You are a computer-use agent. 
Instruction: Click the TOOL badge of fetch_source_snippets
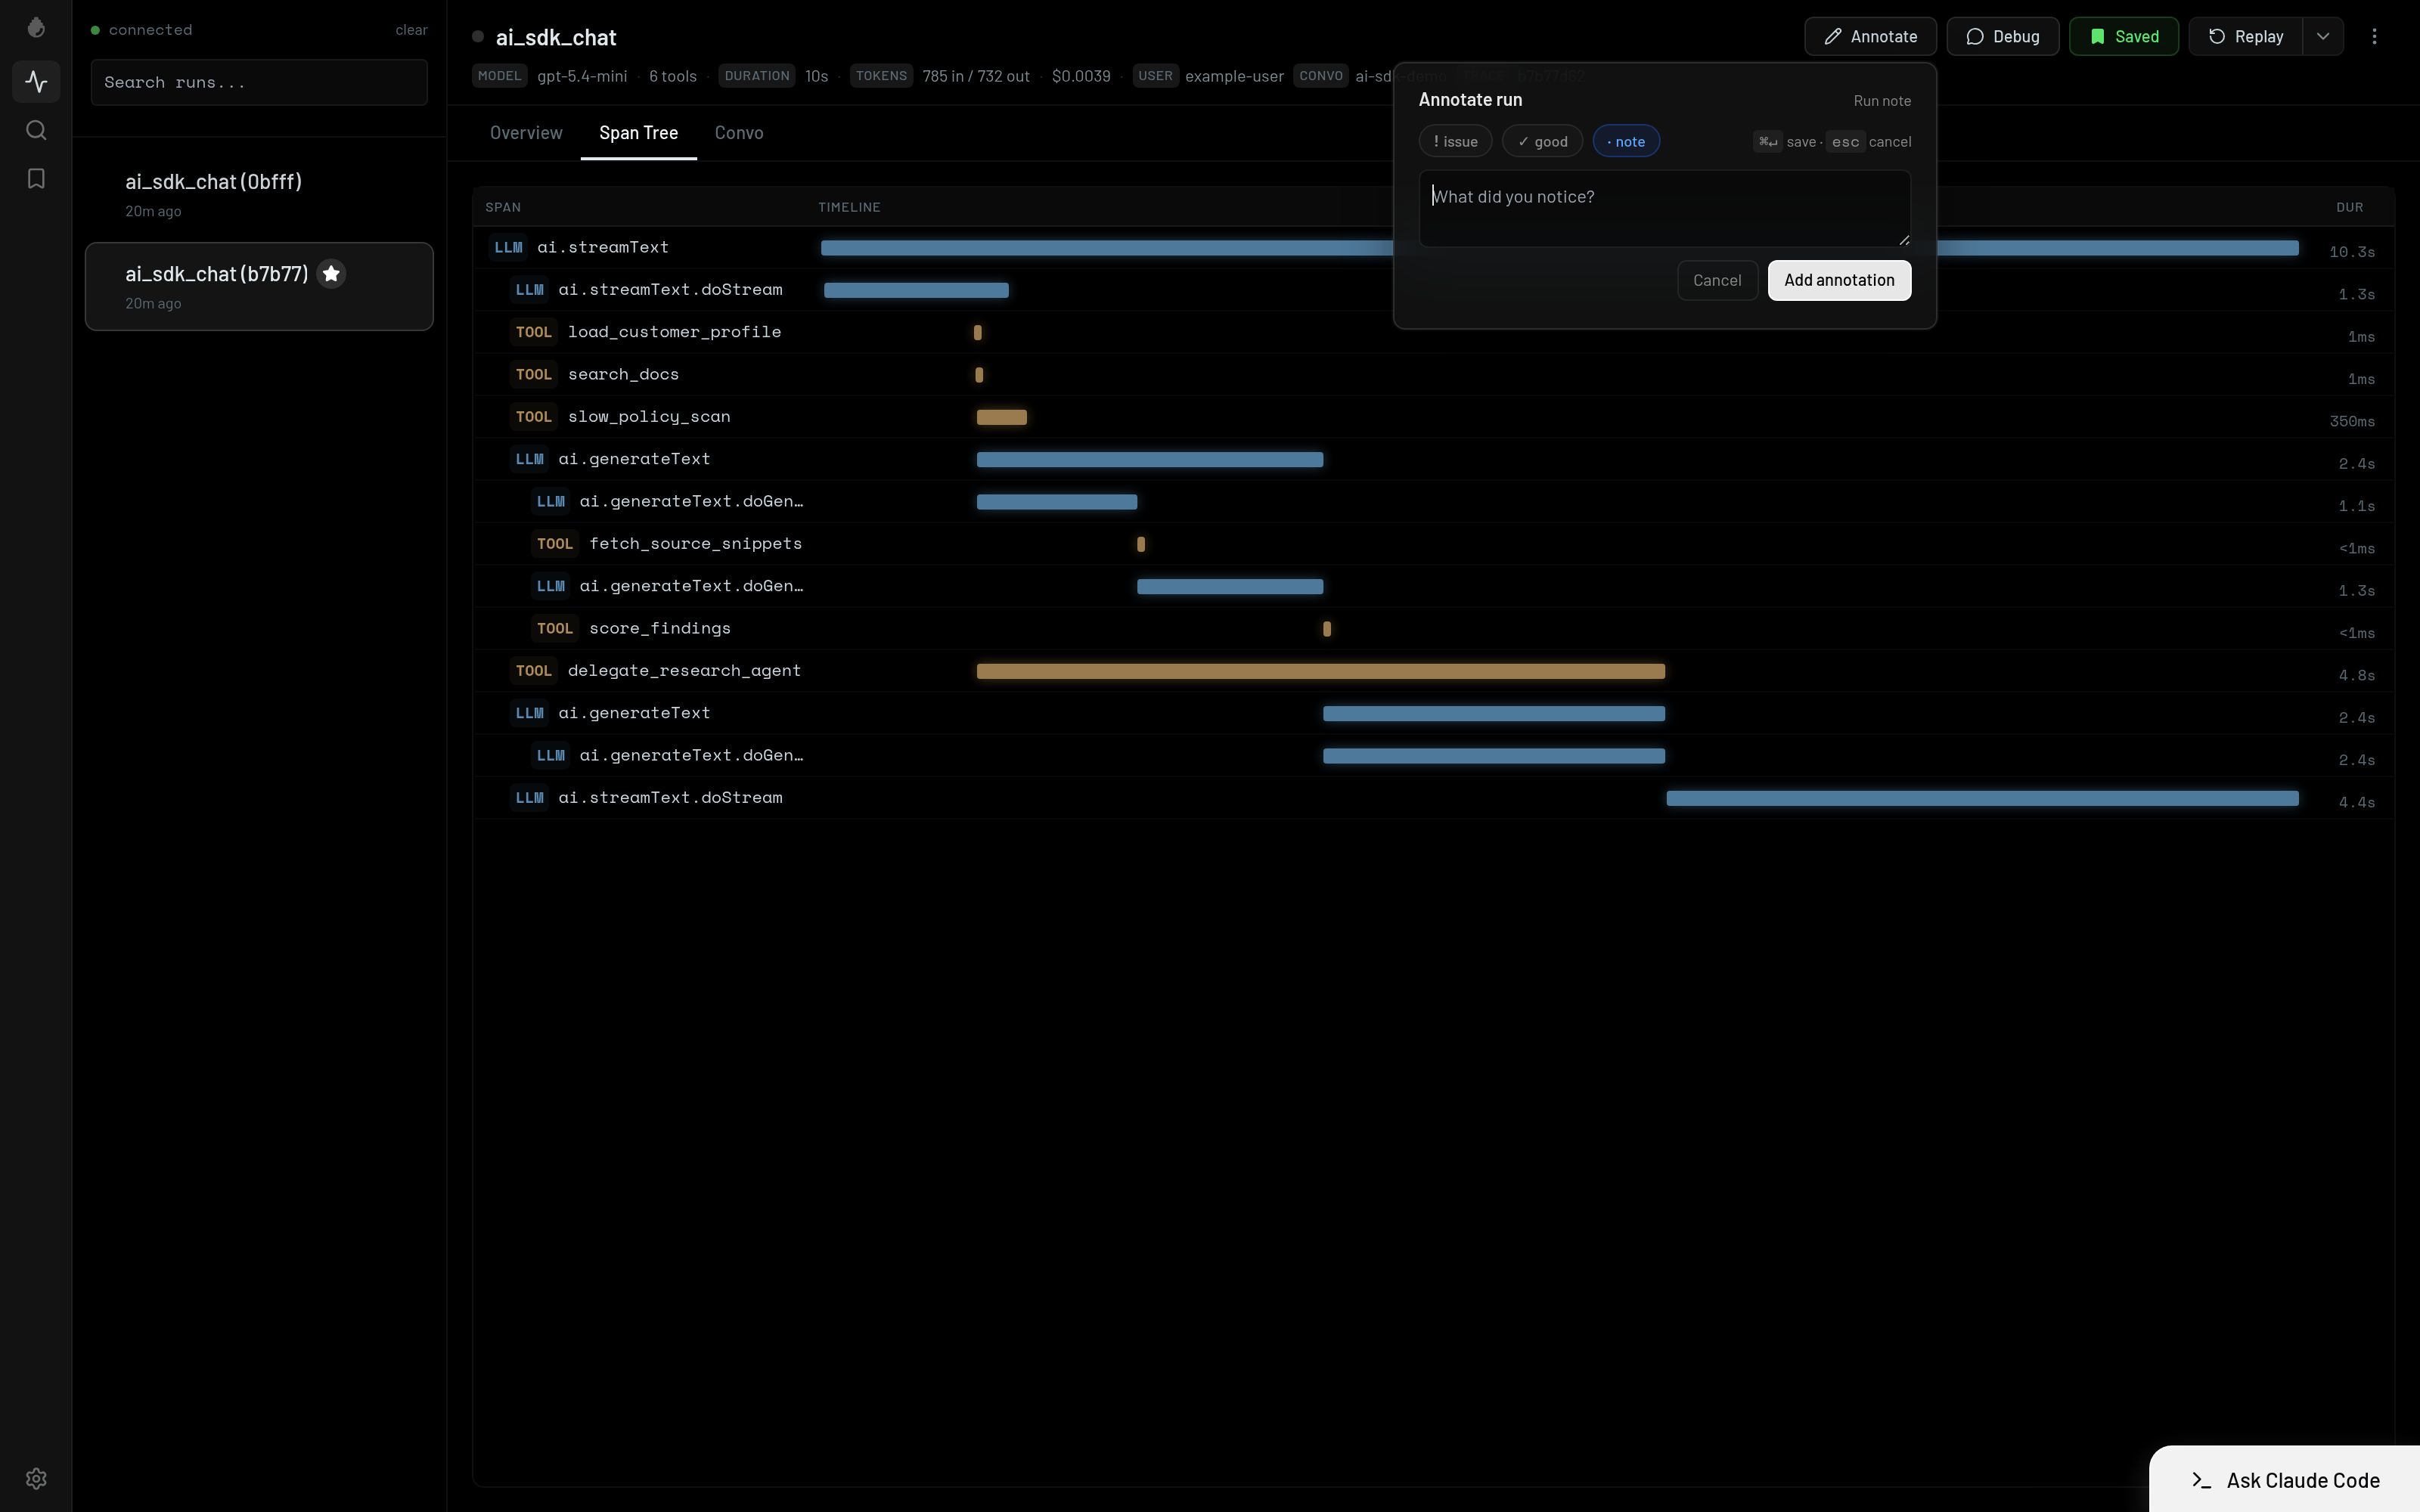(554, 544)
